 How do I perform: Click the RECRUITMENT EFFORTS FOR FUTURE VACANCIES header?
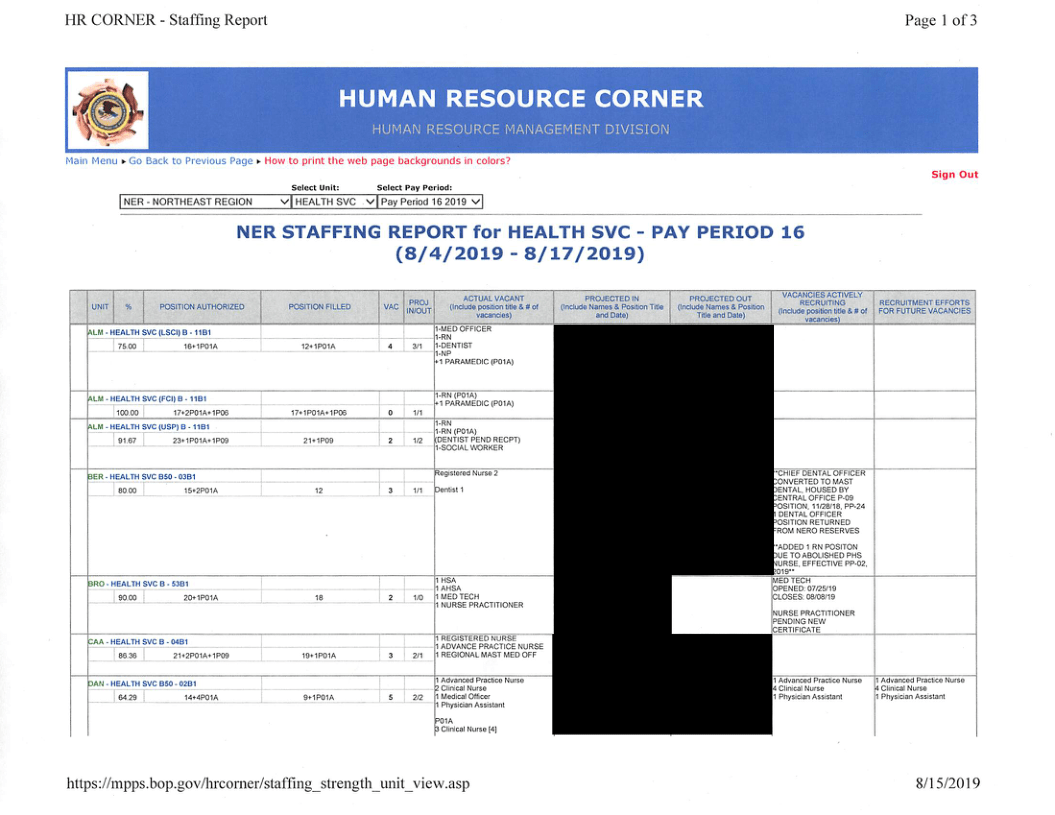tap(924, 307)
